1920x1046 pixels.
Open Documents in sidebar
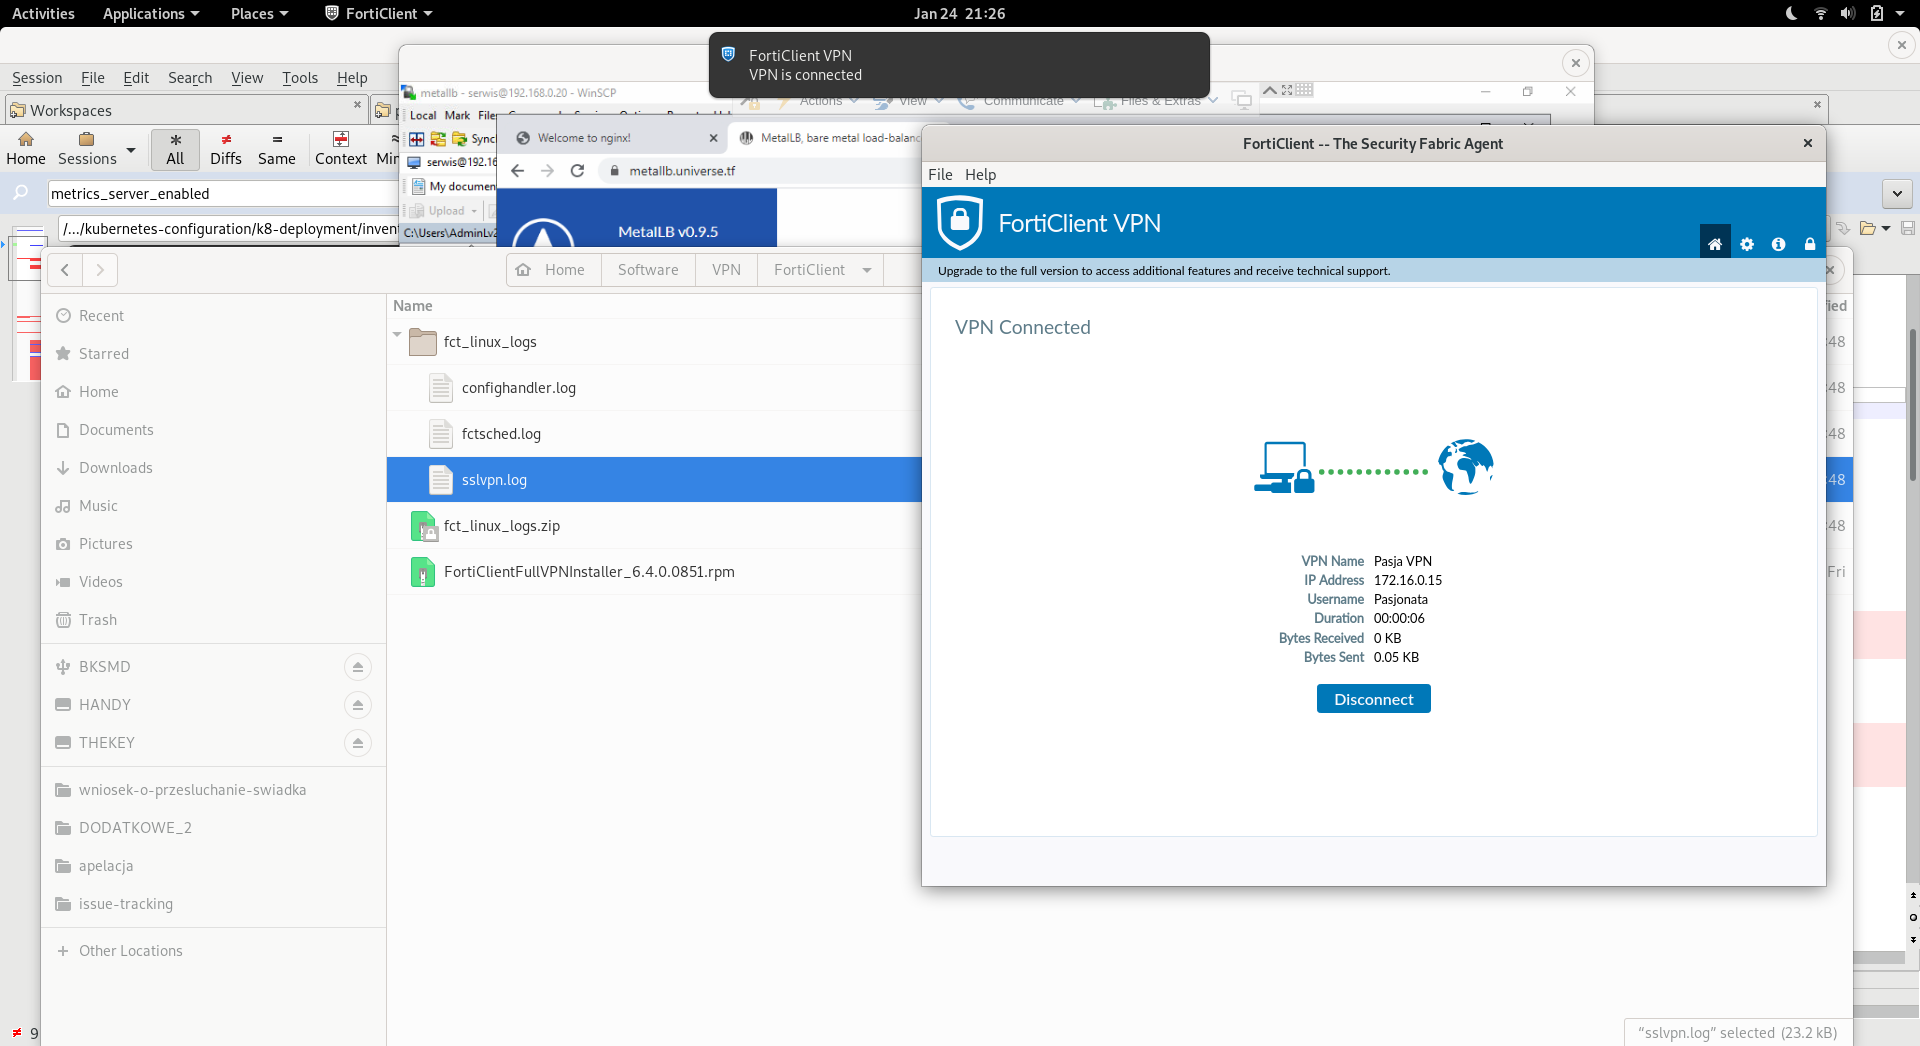pyautogui.click(x=213, y=430)
